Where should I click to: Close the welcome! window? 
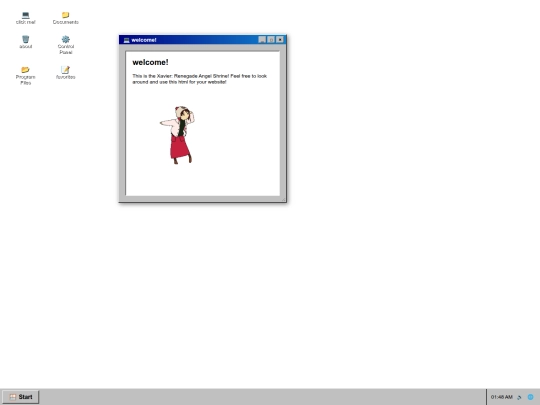(x=280, y=40)
